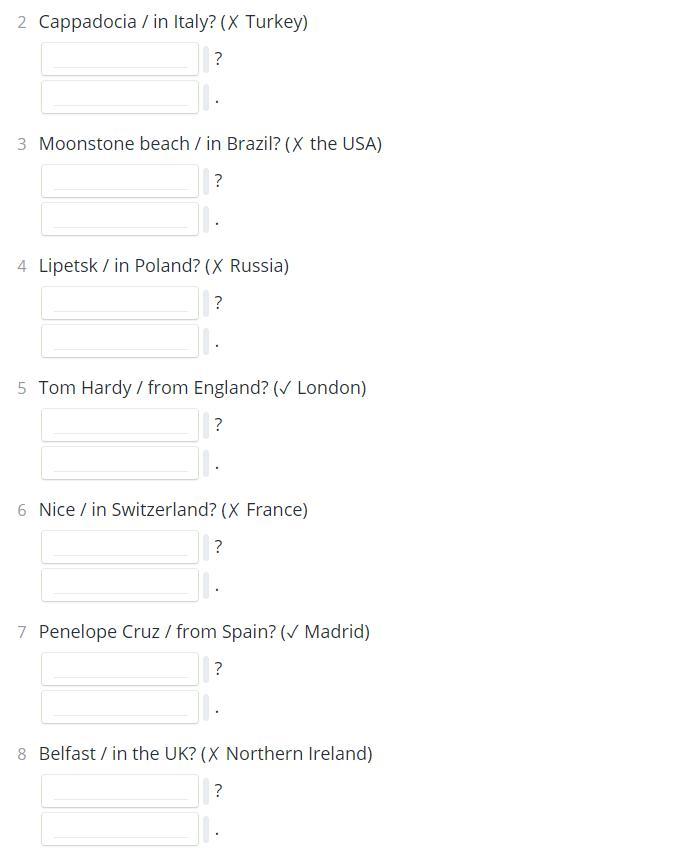Click the Penelope Cruz question input field

(120, 669)
